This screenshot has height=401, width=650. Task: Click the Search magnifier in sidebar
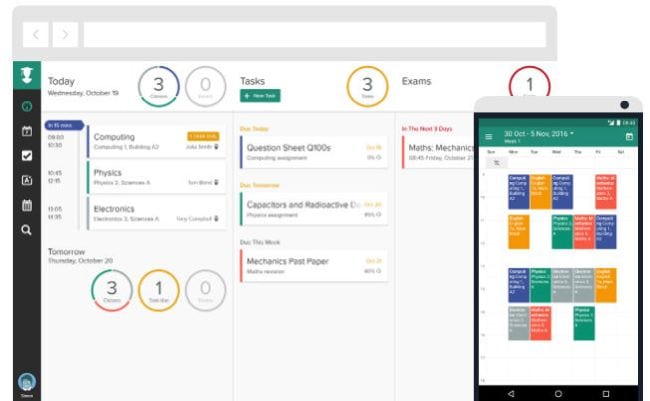pyautogui.click(x=26, y=229)
